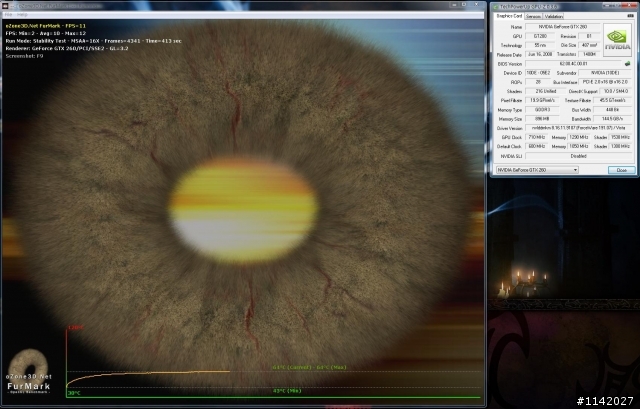The height and width of the screenshot is (409, 640).
Task: Click the ROPs field showing 28
Action: click(x=538, y=82)
